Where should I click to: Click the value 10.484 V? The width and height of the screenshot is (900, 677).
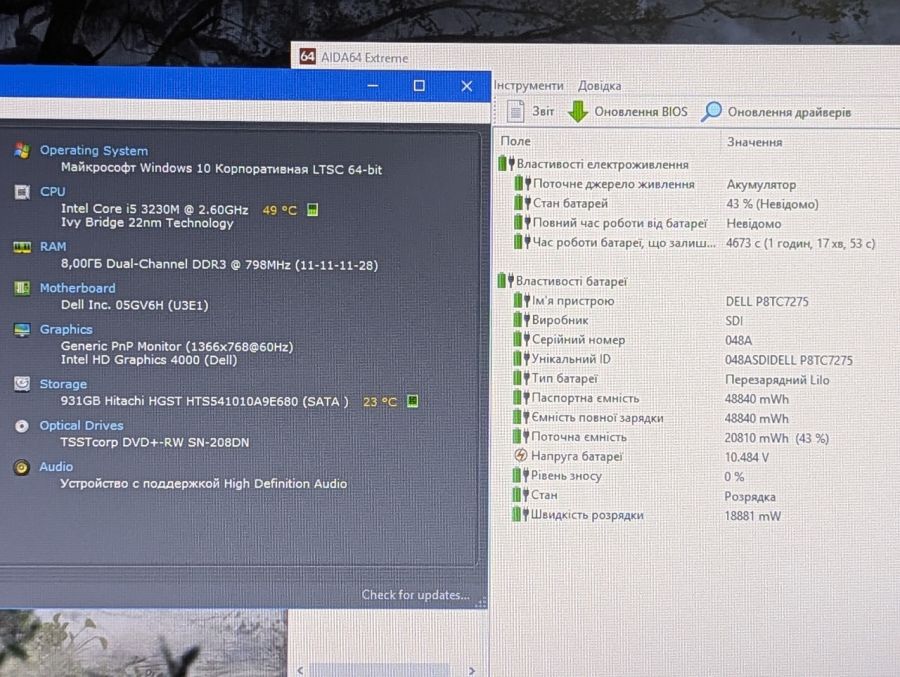746,457
